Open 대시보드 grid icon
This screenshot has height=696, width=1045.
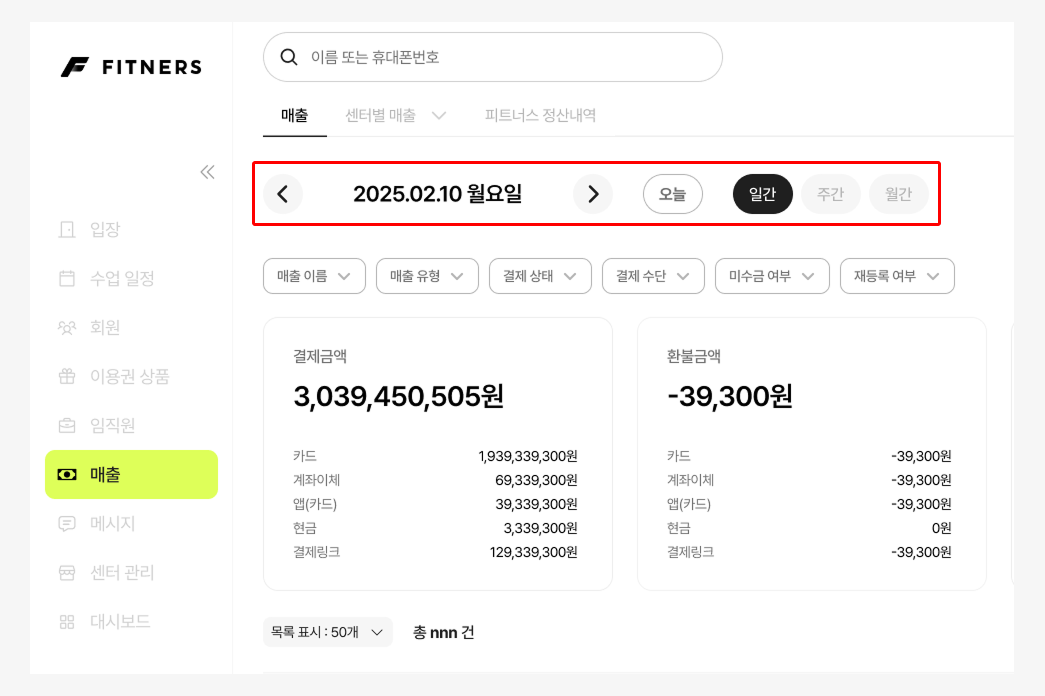click(67, 621)
